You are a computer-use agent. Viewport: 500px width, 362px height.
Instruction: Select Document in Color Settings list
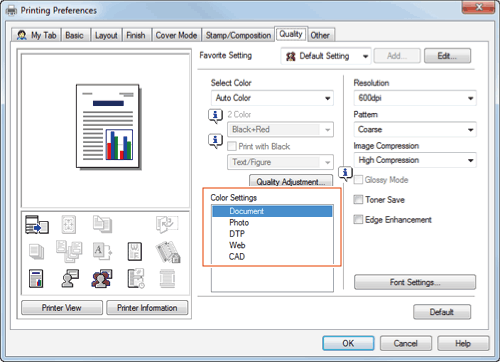tap(272, 211)
